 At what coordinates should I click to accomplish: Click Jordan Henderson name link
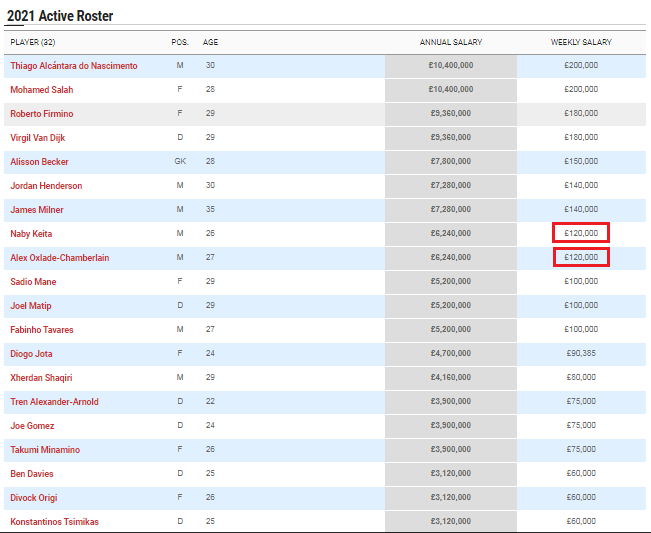point(46,186)
